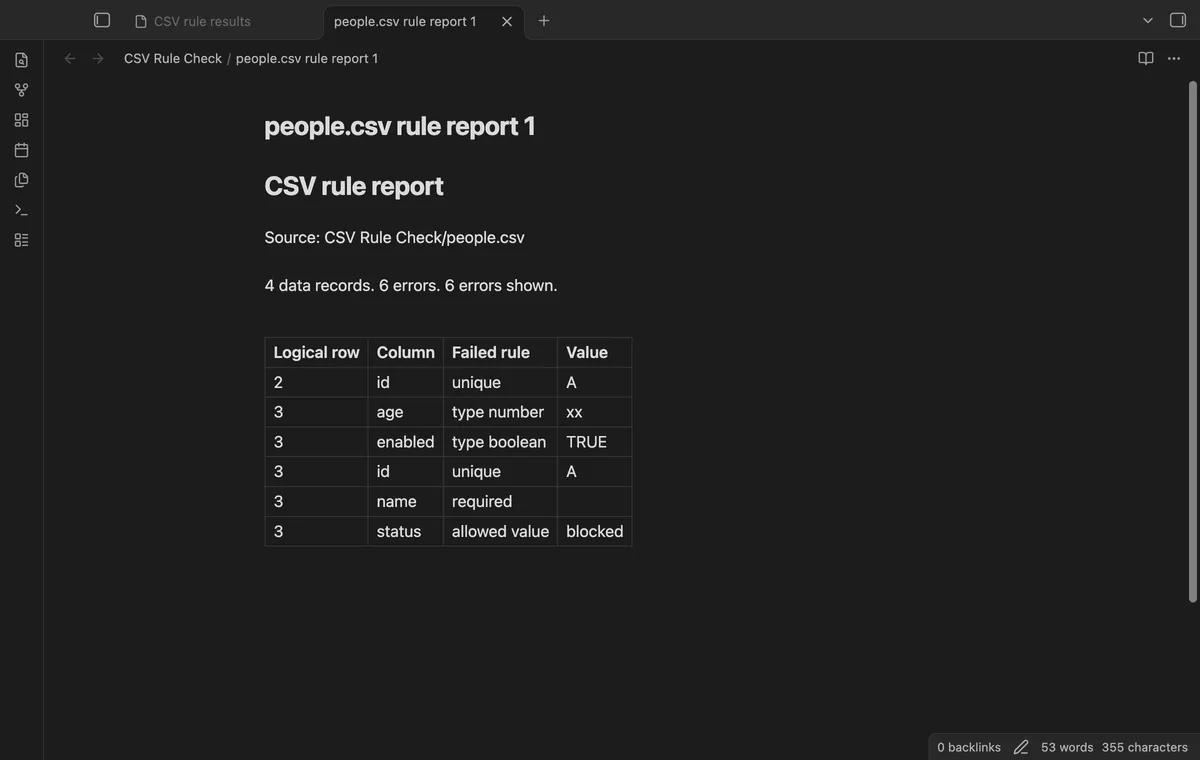The width and height of the screenshot is (1200, 760).
Task: Click Column header cell
Action: pos(405,352)
